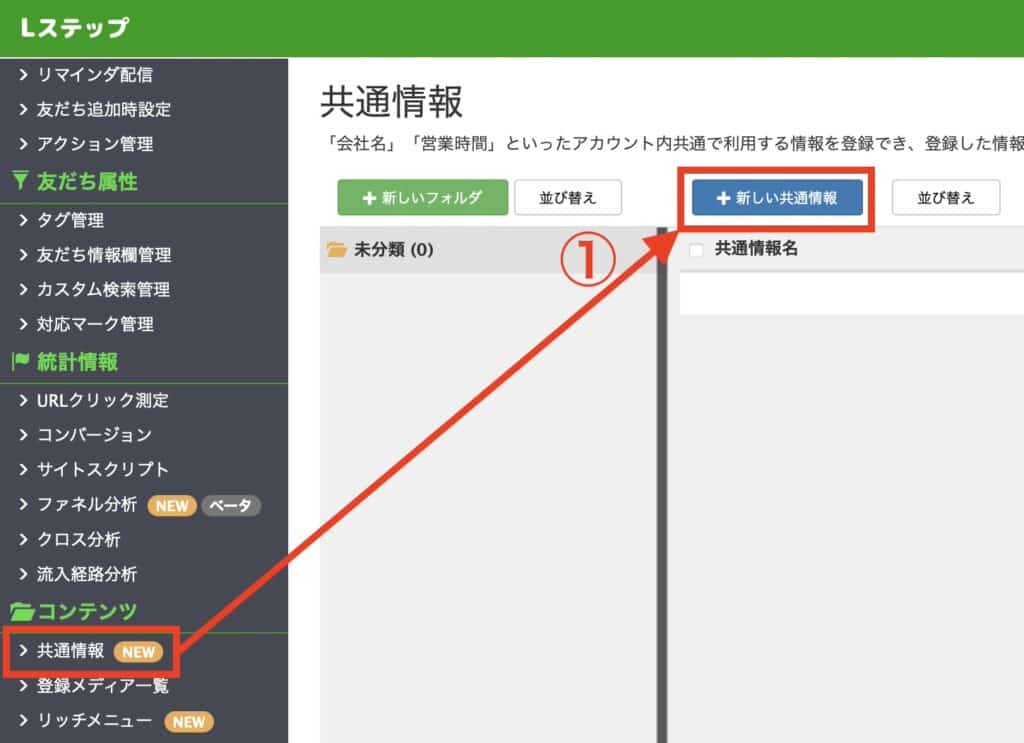1024x743 pixels.
Task: Expand the URLクリック測定 chevron
Action: pyautogui.click(x=24, y=401)
